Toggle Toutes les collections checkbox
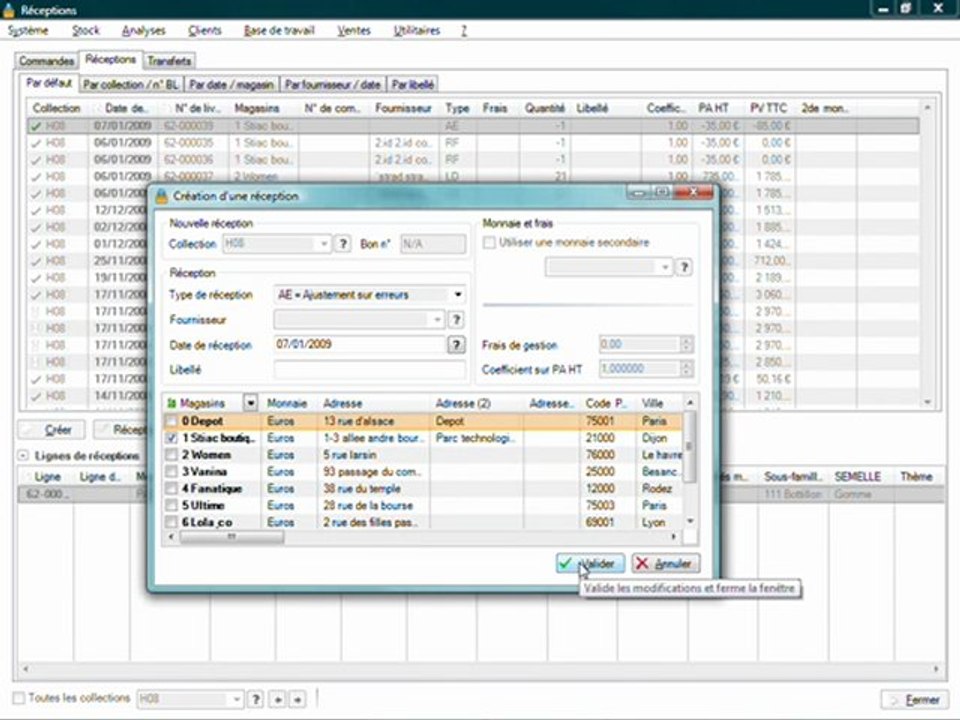Screen dimensions: 960x720 (19, 698)
